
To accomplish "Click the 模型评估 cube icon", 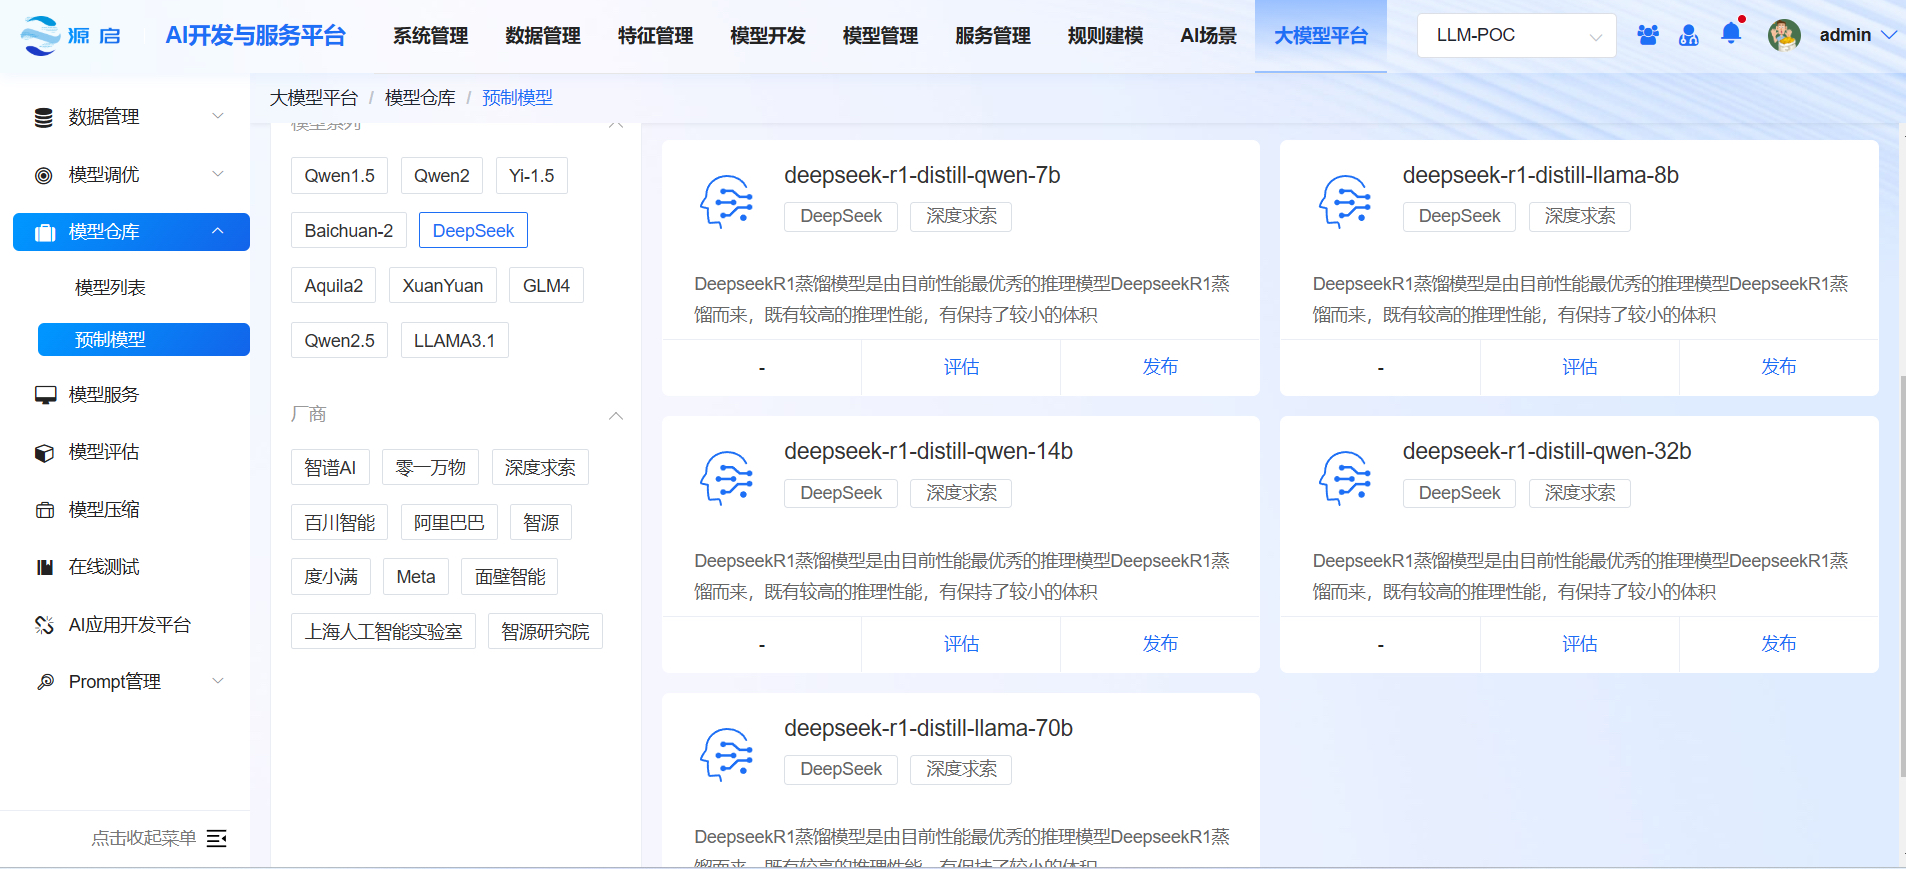I will [44, 453].
